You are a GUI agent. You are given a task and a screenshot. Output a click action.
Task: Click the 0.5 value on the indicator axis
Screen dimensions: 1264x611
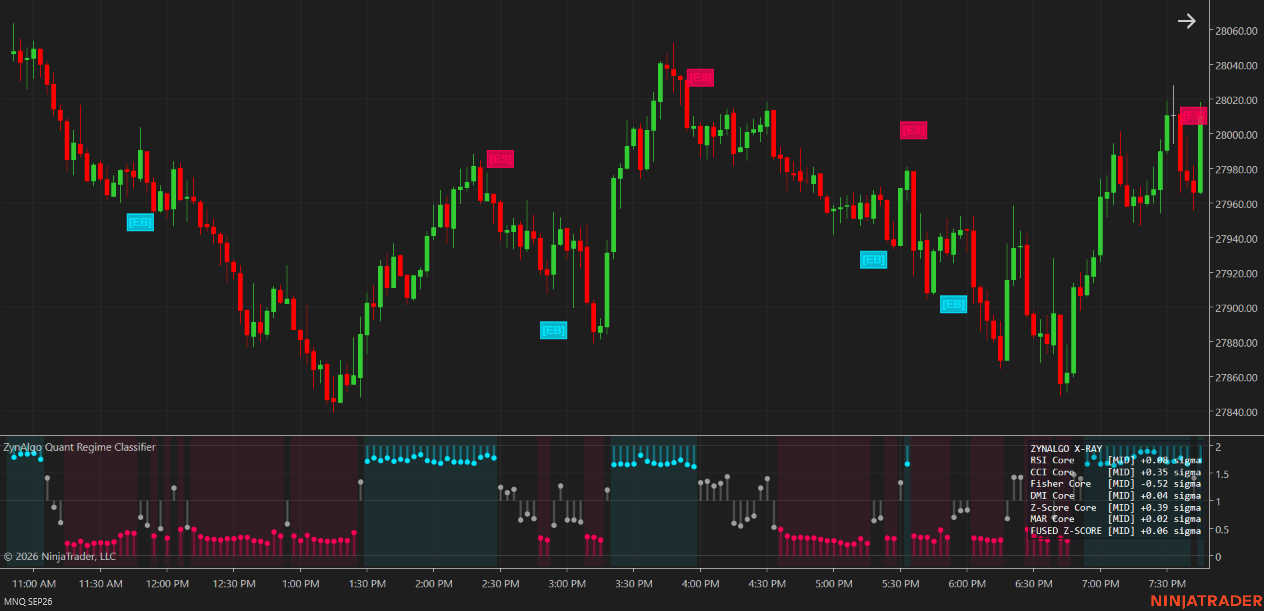coord(1221,530)
